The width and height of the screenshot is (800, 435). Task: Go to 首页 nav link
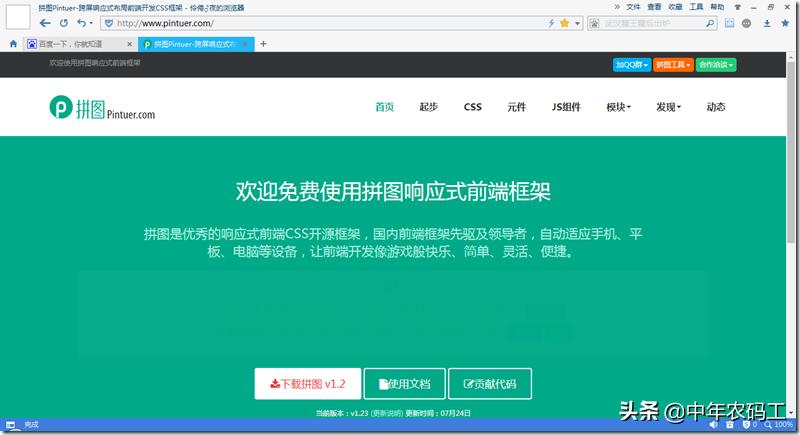pyautogui.click(x=384, y=107)
